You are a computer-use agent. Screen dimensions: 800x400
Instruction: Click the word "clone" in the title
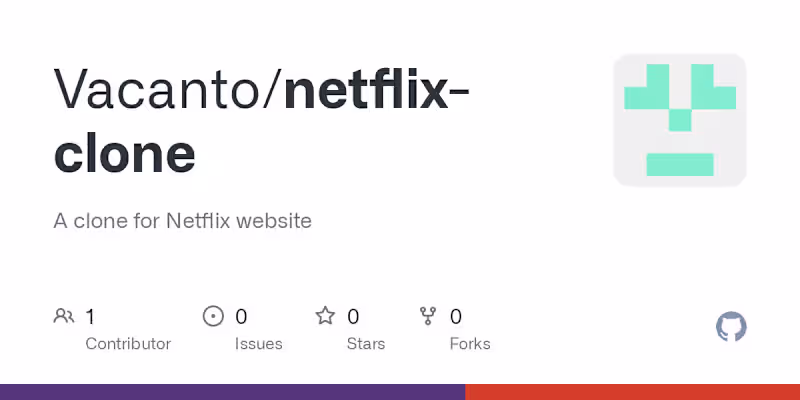[124, 154]
